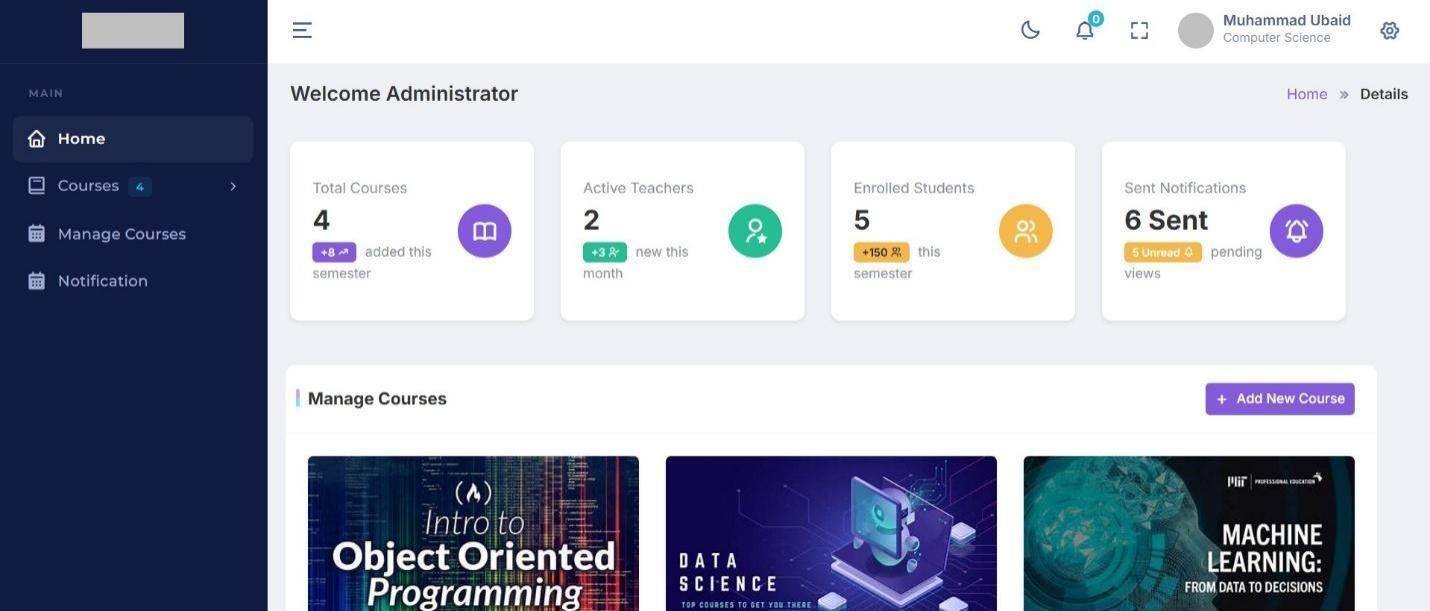Select the Data Science course image
This screenshot has height=611, width=1430.
point(831,533)
